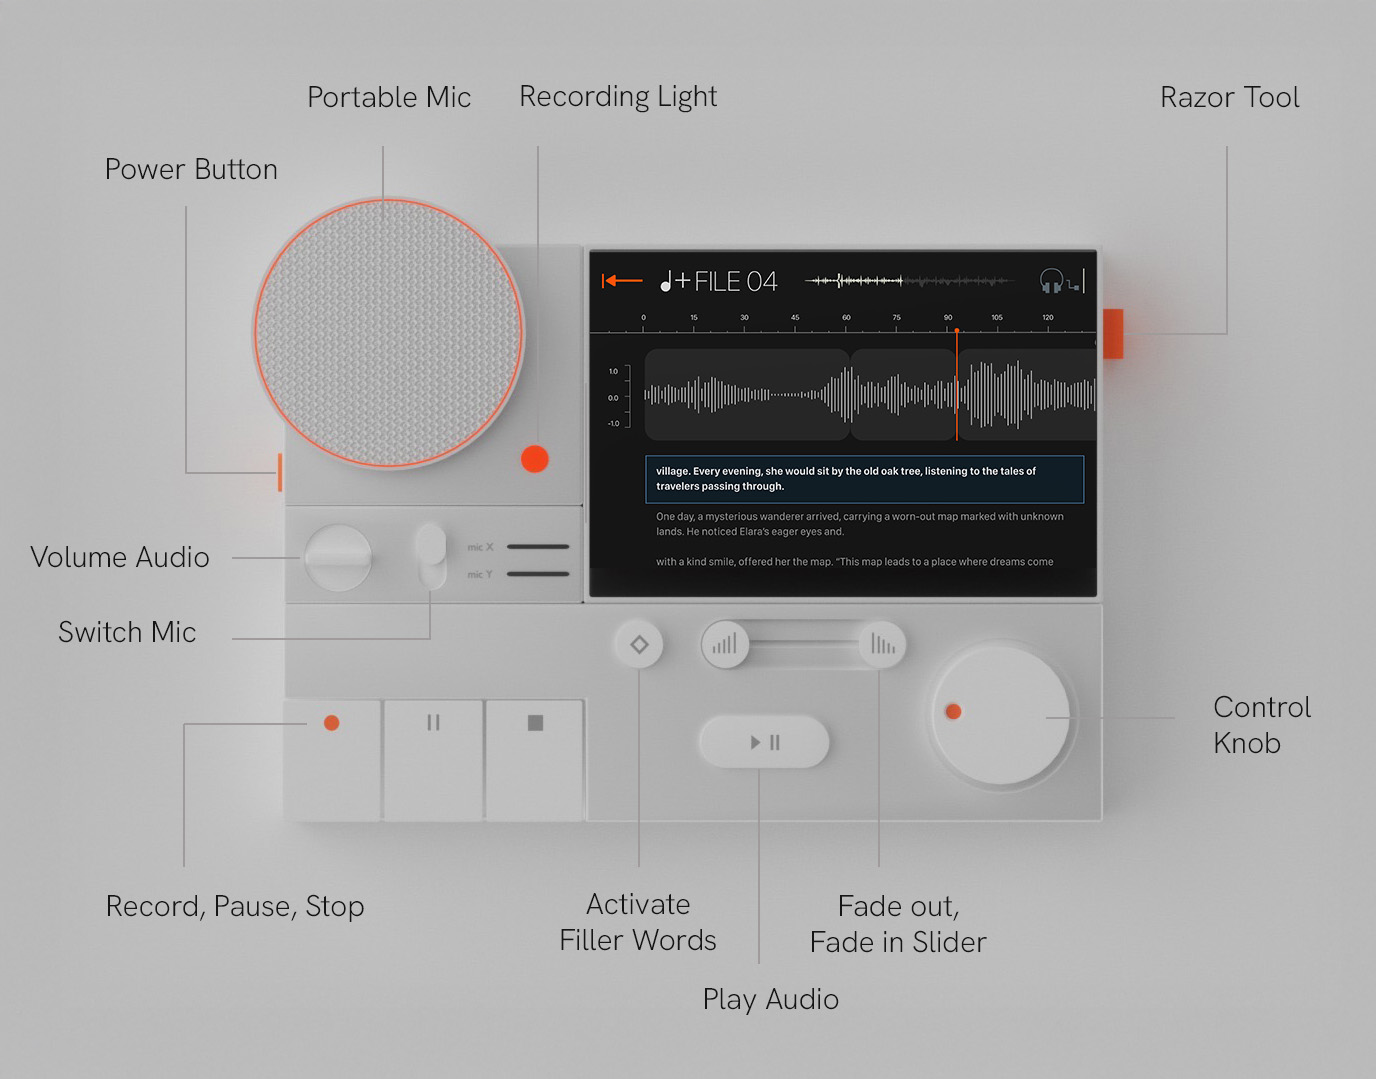This screenshot has width=1376, height=1079.
Task: Select the waveform clip after the playhead
Action: [1027, 394]
